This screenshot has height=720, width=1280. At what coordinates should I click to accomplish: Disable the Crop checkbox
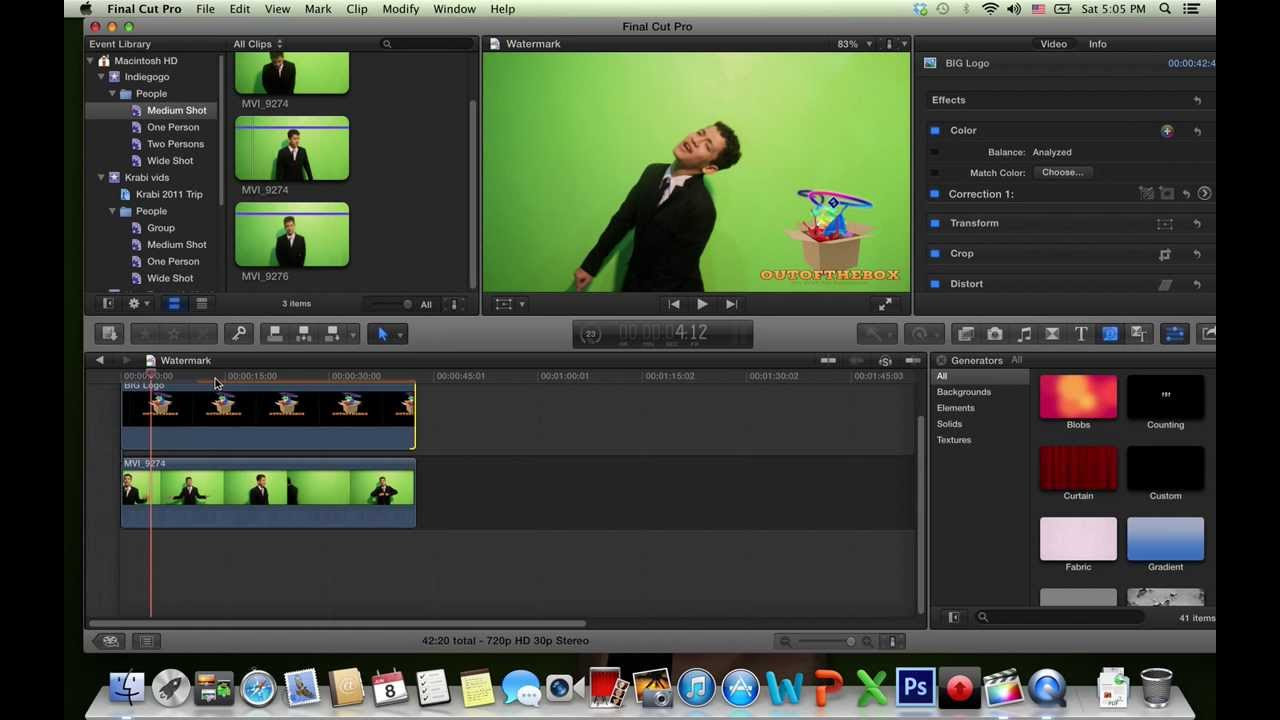coord(935,254)
